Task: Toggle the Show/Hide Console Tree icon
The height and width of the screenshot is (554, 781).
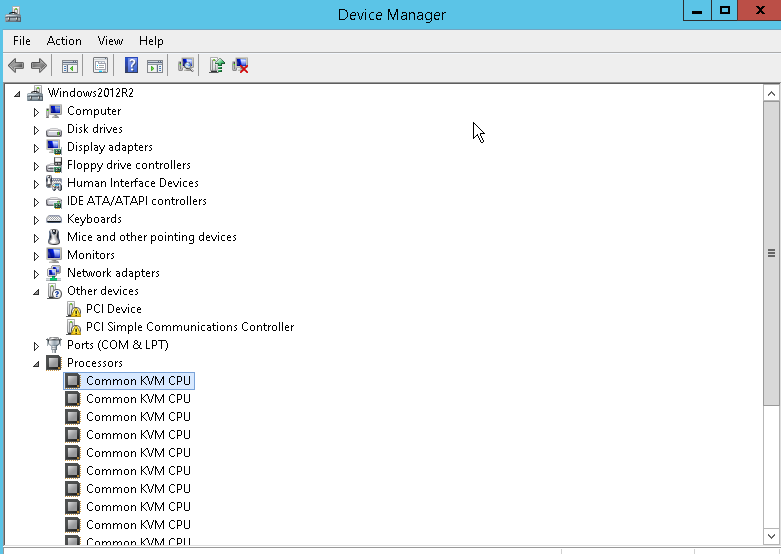Action: click(x=70, y=65)
